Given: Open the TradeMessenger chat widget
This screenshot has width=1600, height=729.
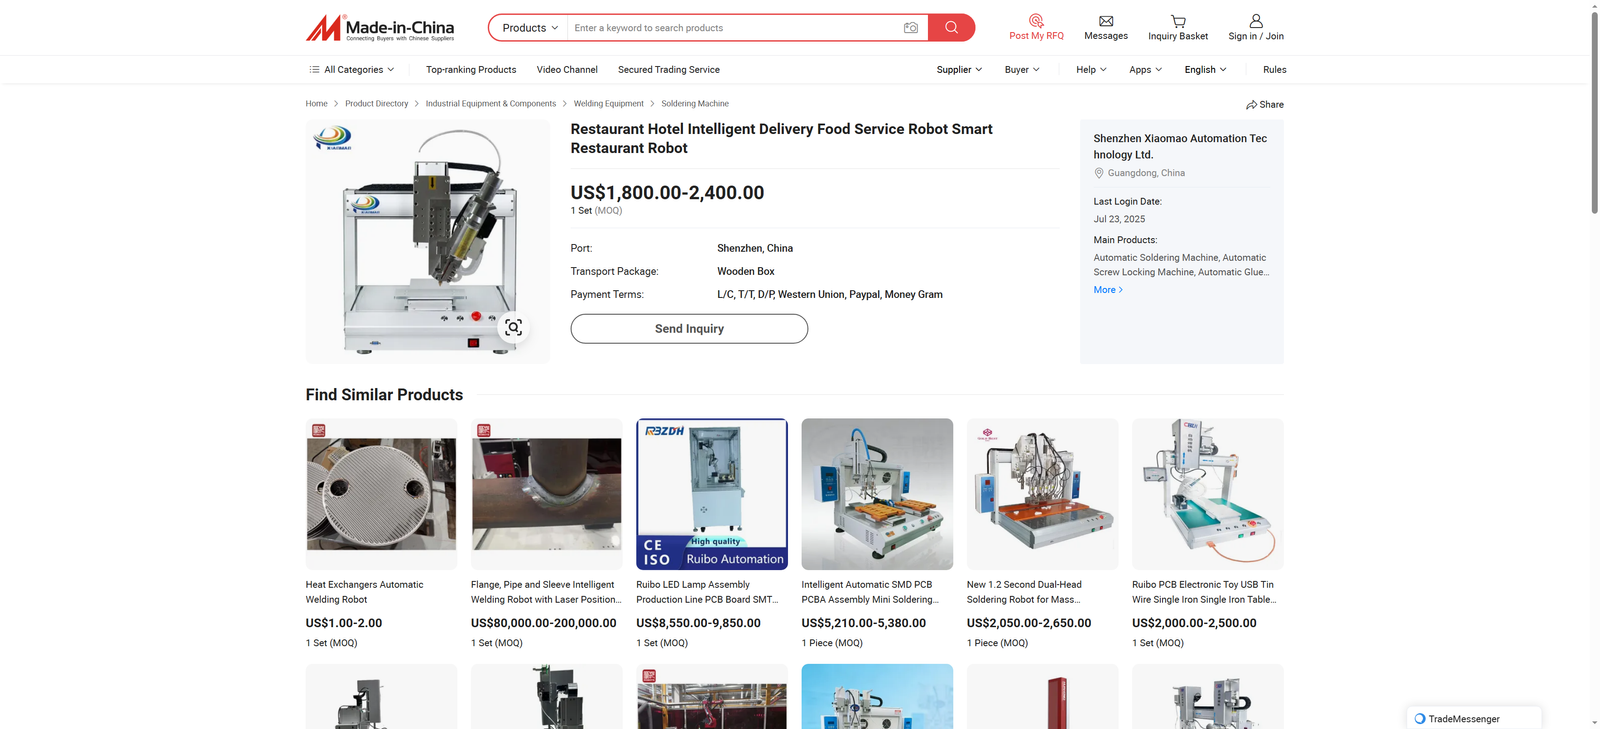Looking at the screenshot, I should pyautogui.click(x=1473, y=718).
